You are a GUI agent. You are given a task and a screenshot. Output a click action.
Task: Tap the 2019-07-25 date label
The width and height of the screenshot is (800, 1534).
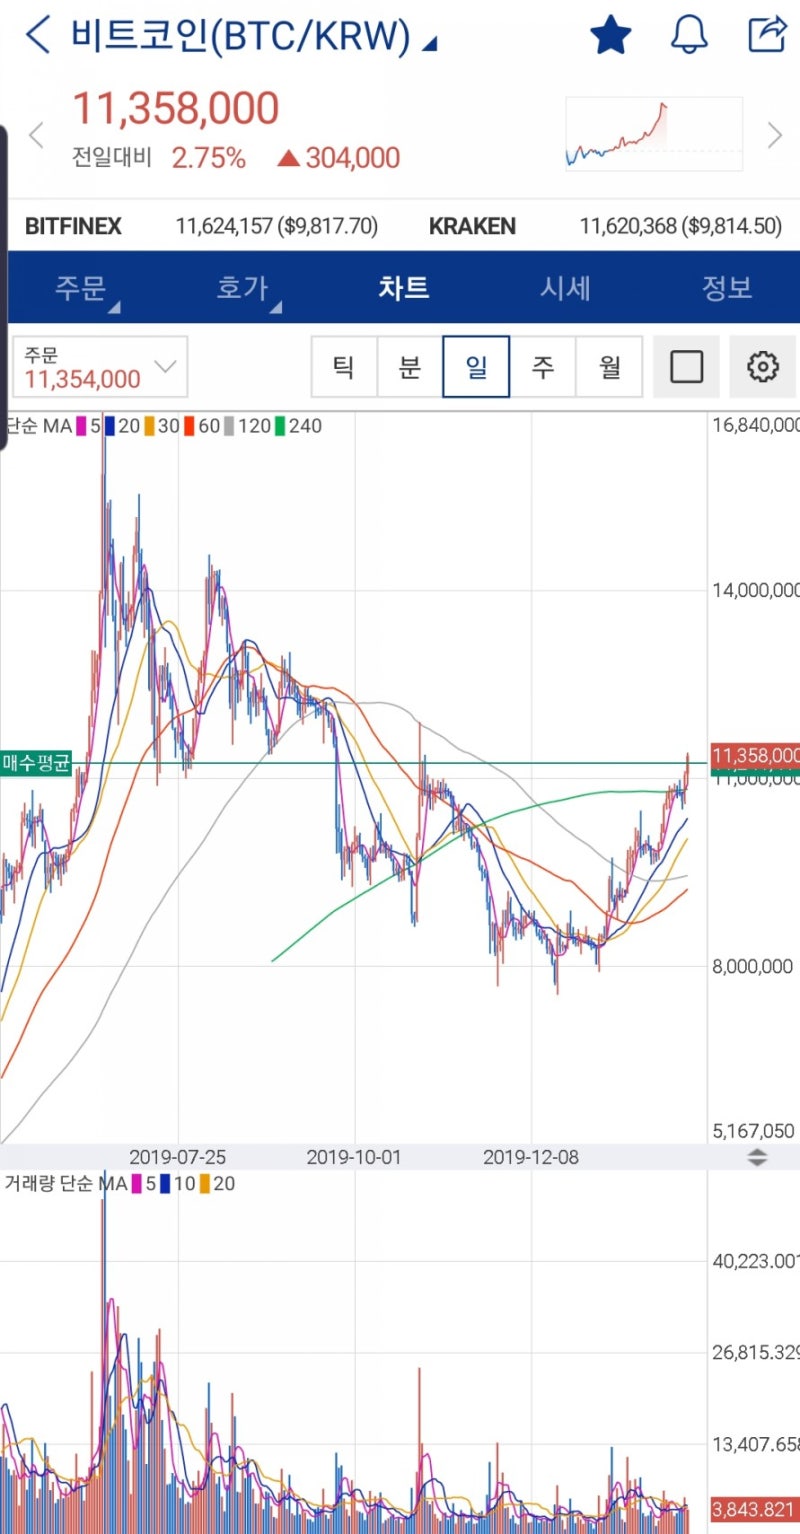tap(178, 1157)
